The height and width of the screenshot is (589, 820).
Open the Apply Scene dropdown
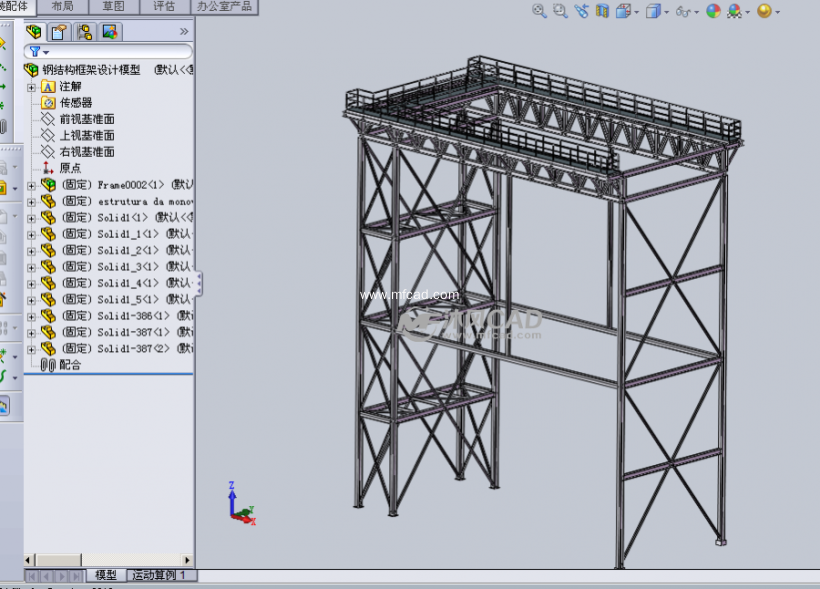click(747, 12)
